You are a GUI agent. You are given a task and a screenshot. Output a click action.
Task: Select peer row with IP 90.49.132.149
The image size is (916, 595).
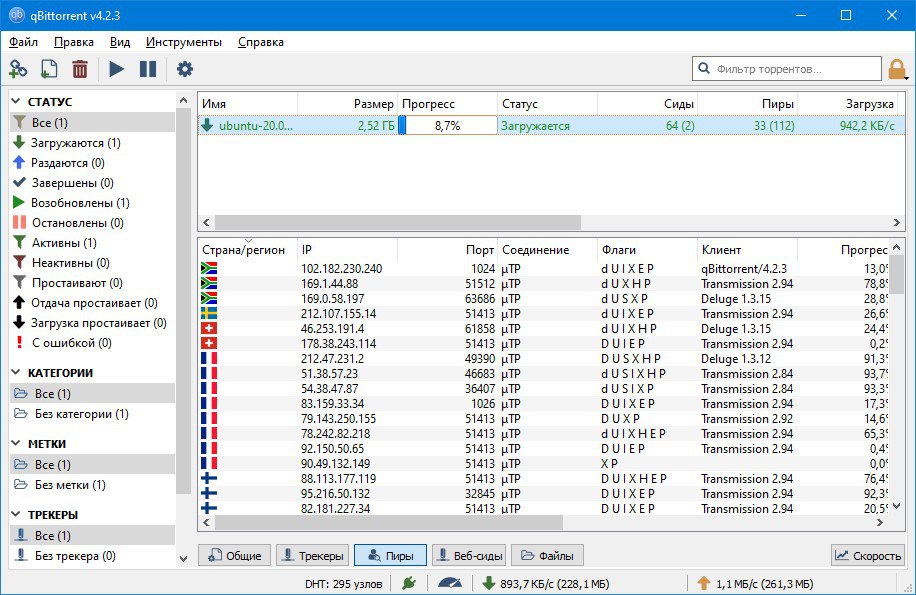pyautogui.click(x=544, y=464)
